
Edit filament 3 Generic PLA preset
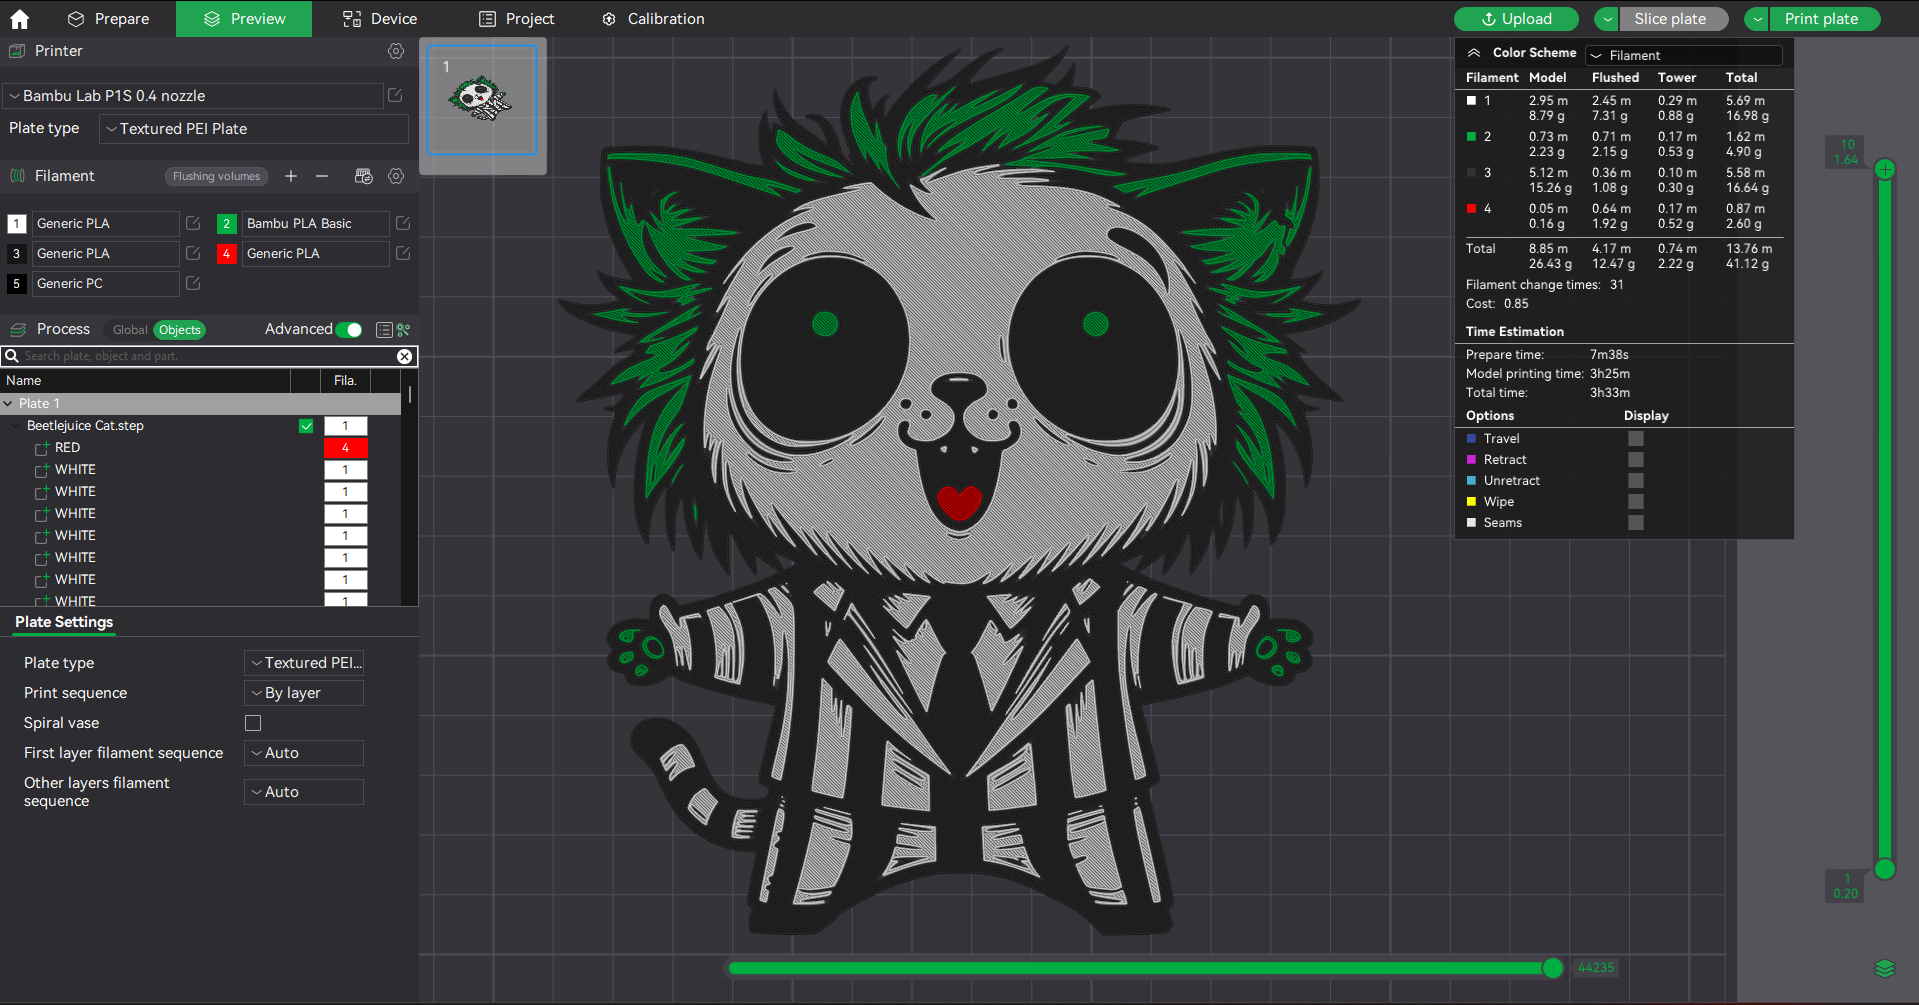[193, 253]
